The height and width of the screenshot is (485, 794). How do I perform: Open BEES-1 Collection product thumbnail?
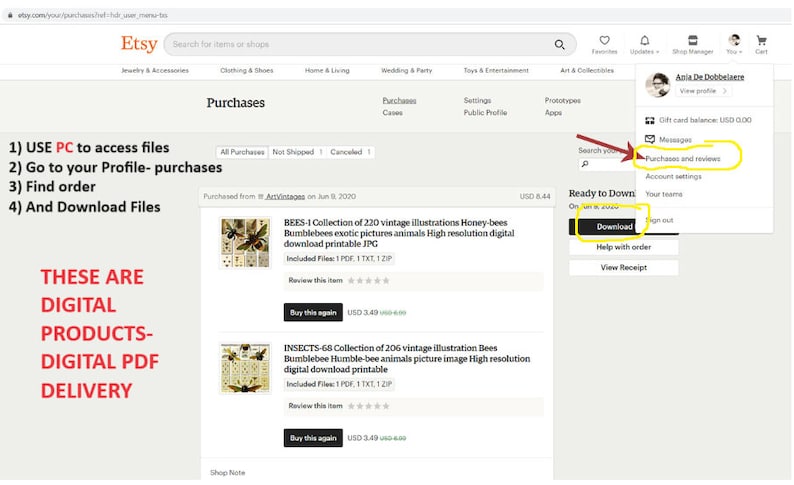coord(245,242)
